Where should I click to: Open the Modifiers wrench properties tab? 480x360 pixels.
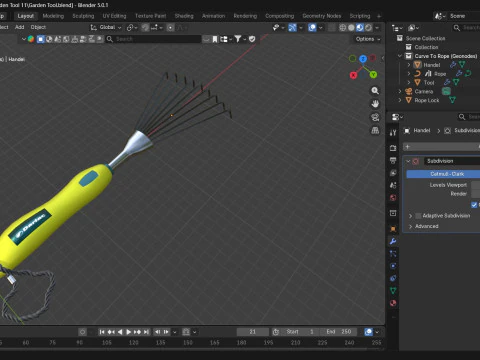tap(393, 241)
